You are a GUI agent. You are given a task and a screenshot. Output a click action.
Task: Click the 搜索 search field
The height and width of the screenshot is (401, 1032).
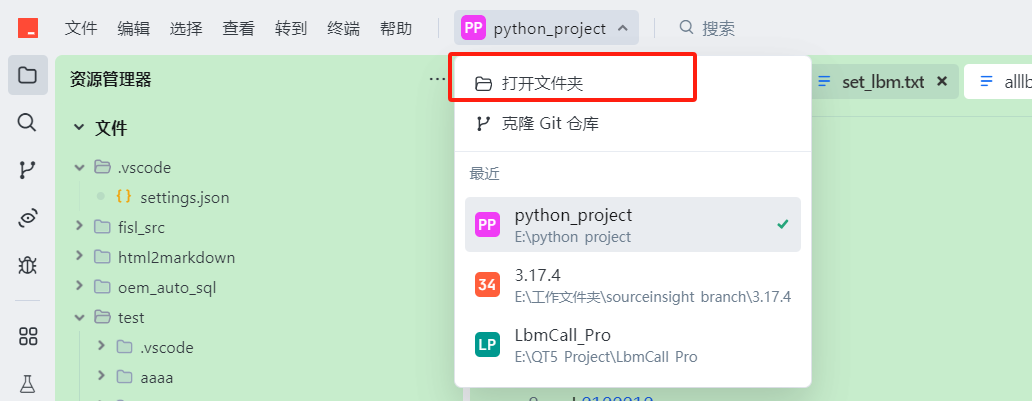coord(718,28)
